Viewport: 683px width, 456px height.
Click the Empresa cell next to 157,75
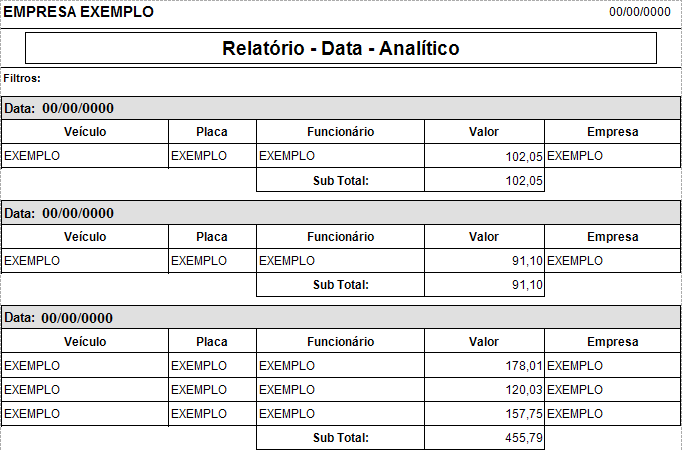pos(612,413)
